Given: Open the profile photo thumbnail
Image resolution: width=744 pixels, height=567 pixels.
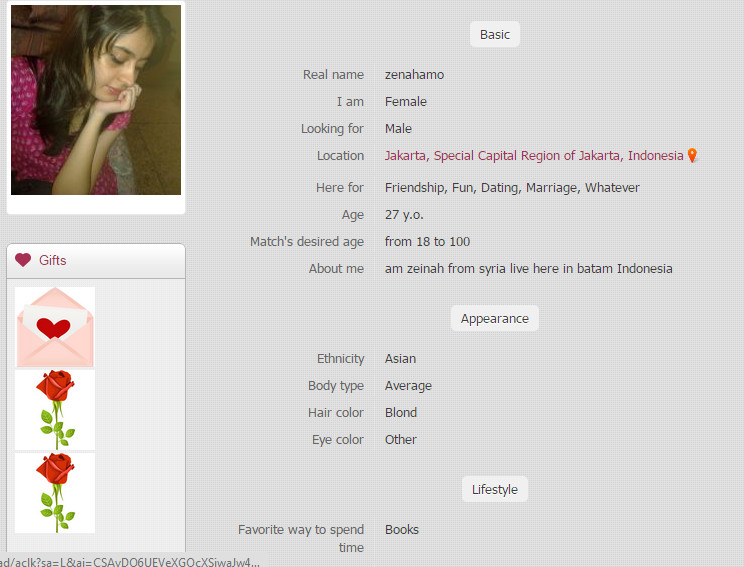Looking at the screenshot, I should click(96, 100).
